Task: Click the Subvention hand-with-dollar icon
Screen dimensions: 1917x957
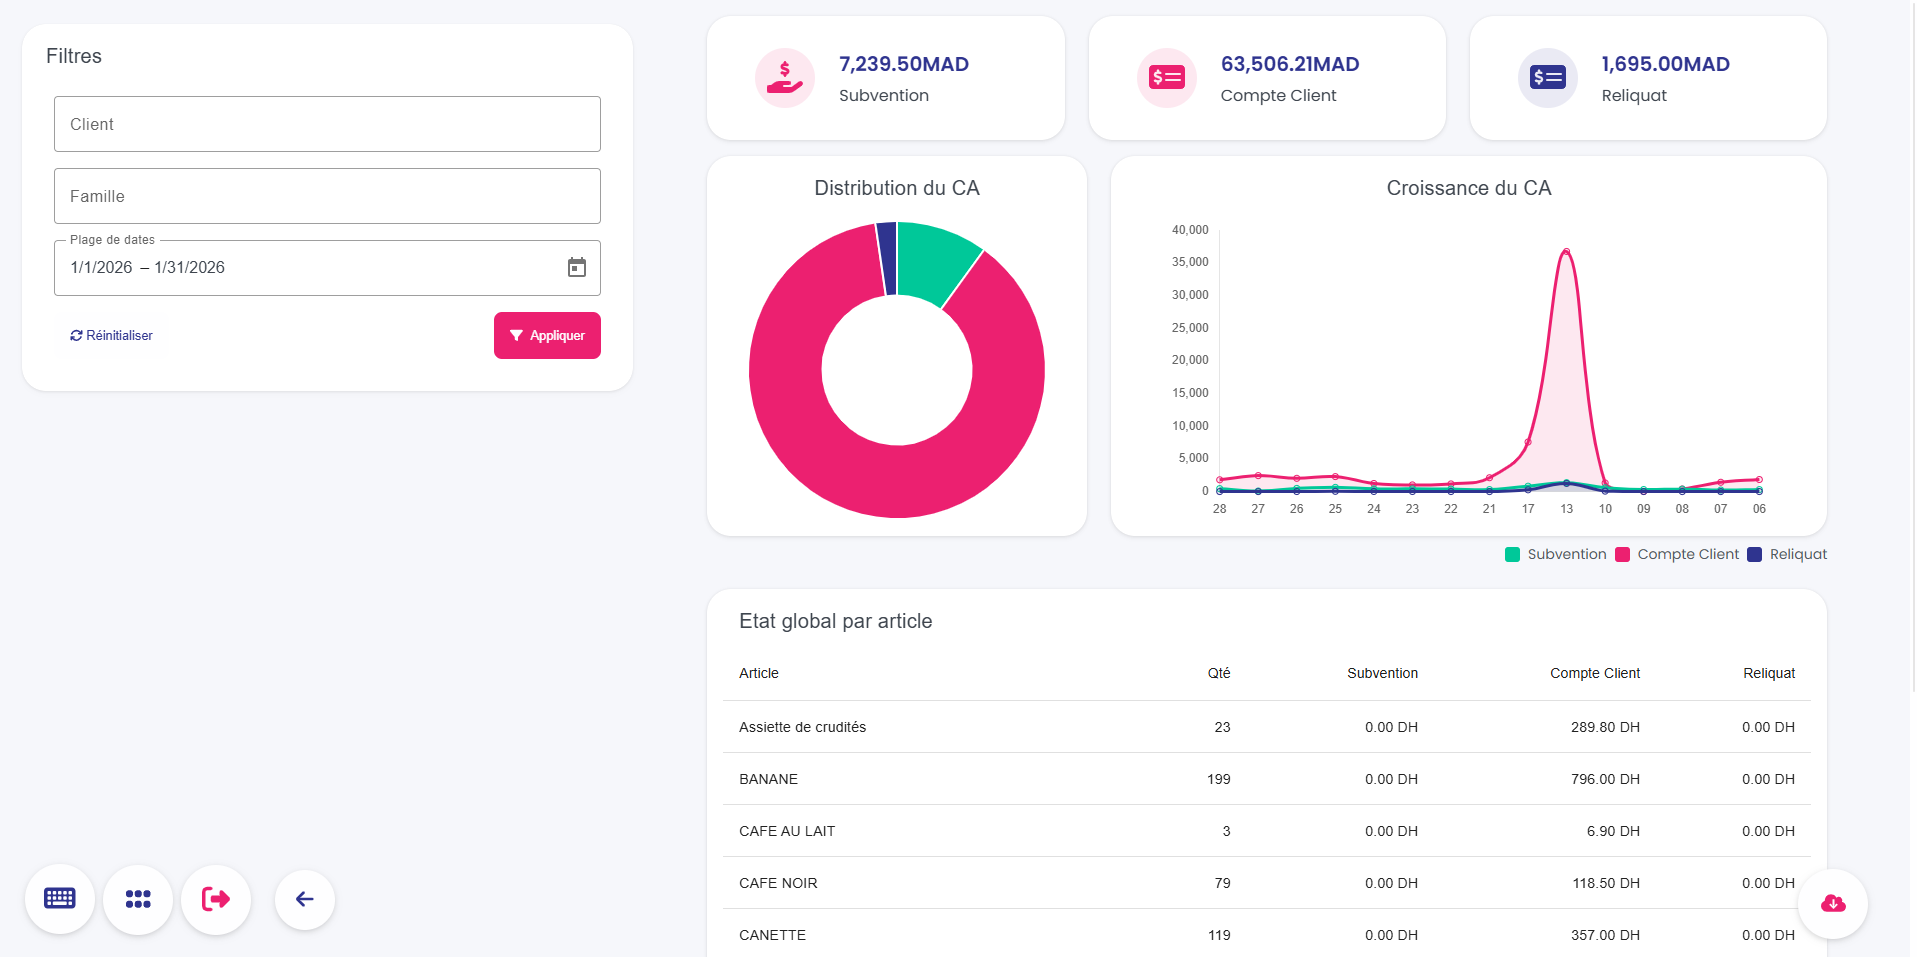Action: tap(784, 78)
